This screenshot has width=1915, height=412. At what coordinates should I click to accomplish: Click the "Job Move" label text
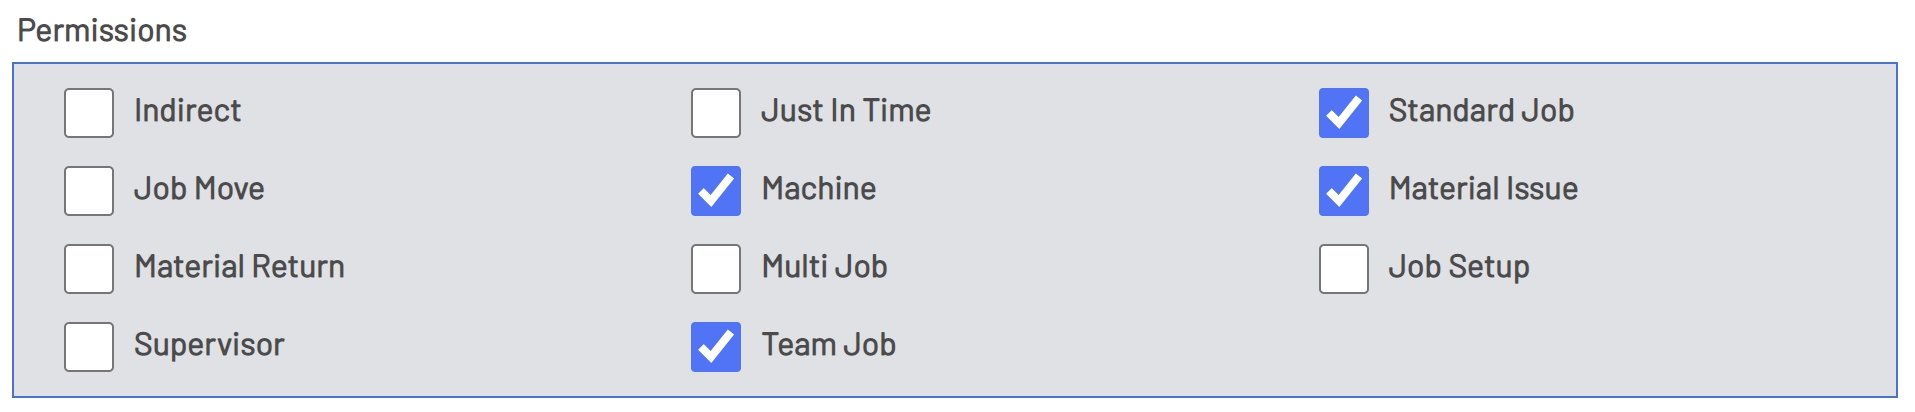tap(199, 189)
